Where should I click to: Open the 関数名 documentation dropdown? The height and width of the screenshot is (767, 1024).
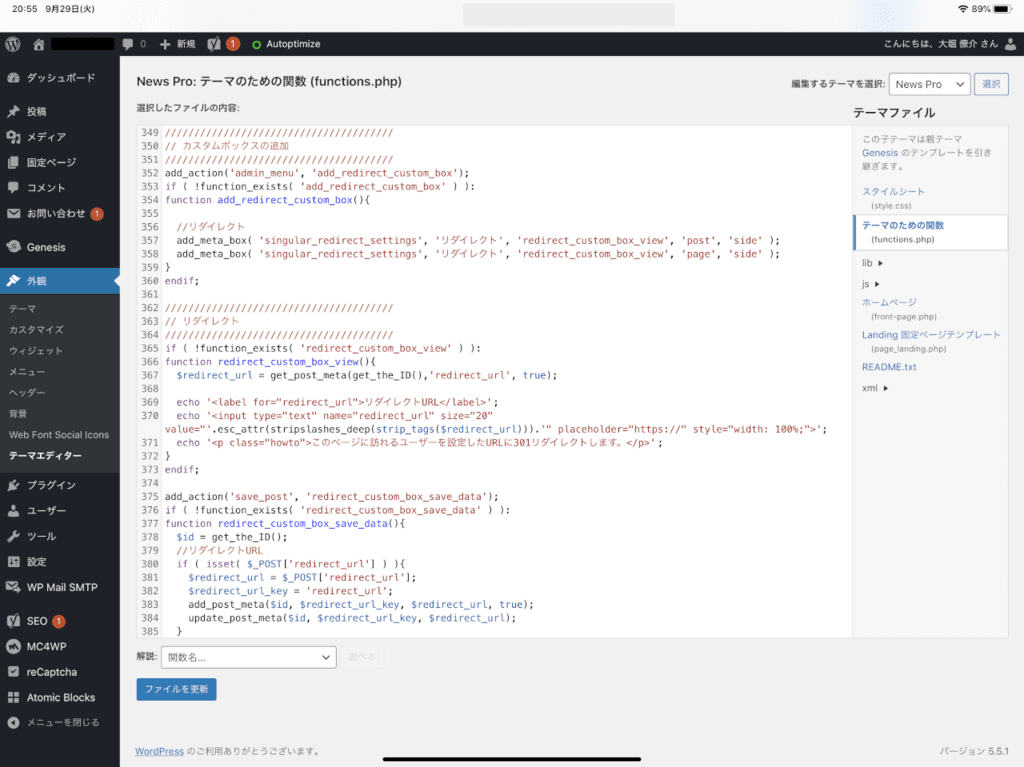[x=248, y=657]
